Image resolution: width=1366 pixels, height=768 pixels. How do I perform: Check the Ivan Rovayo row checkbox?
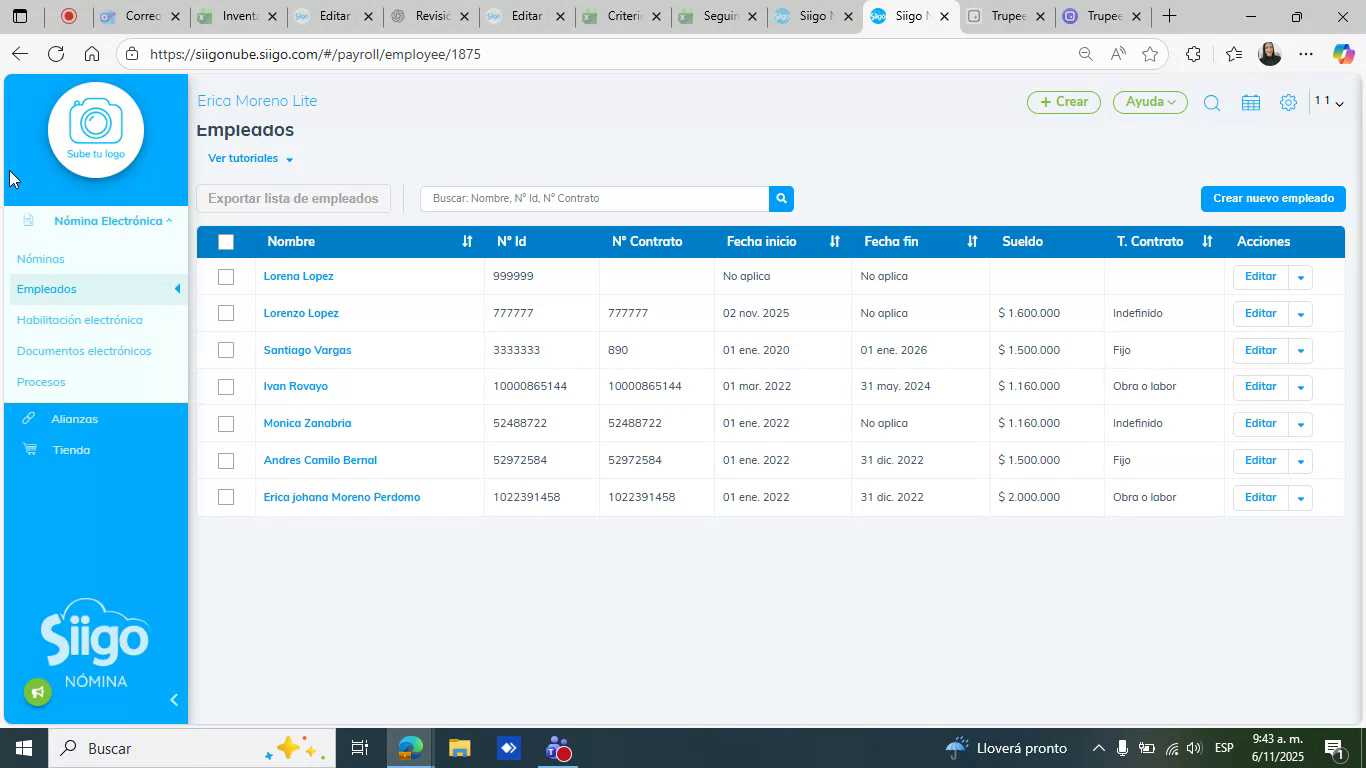pyautogui.click(x=226, y=387)
